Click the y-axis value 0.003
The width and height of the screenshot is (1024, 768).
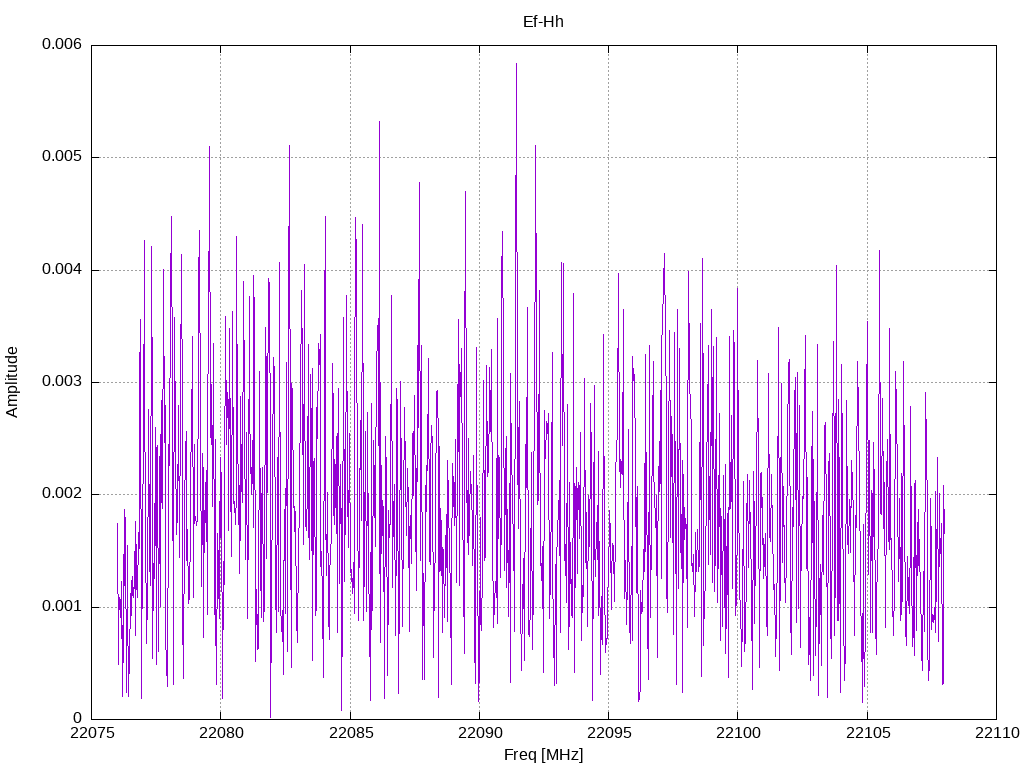click(x=62, y=381)
